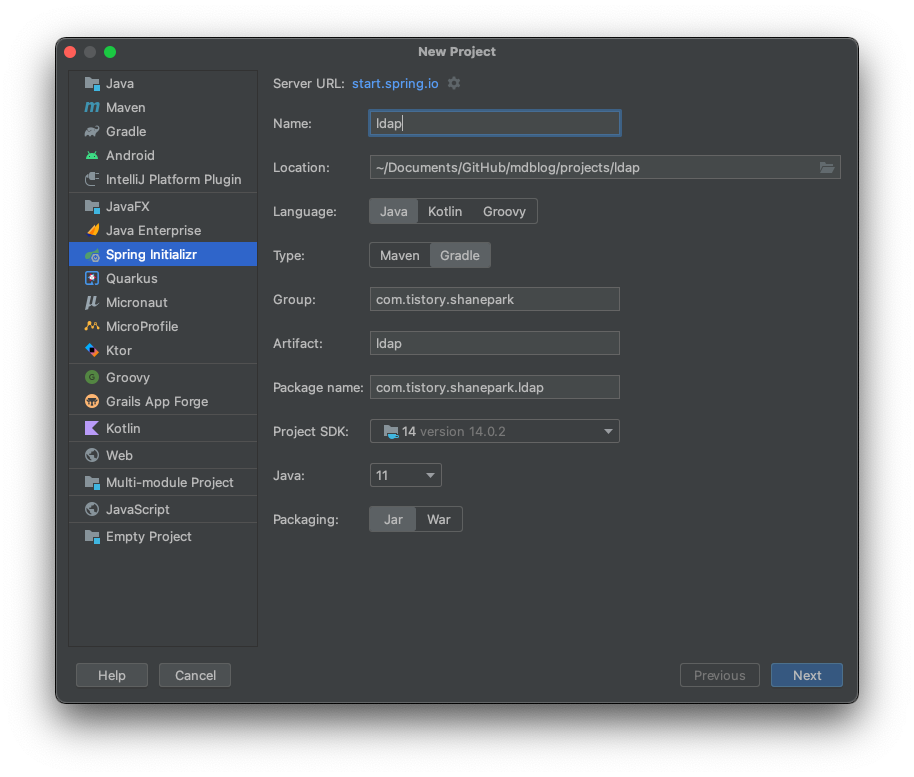Open the start.spring.io link
This screenshot has width=914, height=777.
(x=395, y=83)
